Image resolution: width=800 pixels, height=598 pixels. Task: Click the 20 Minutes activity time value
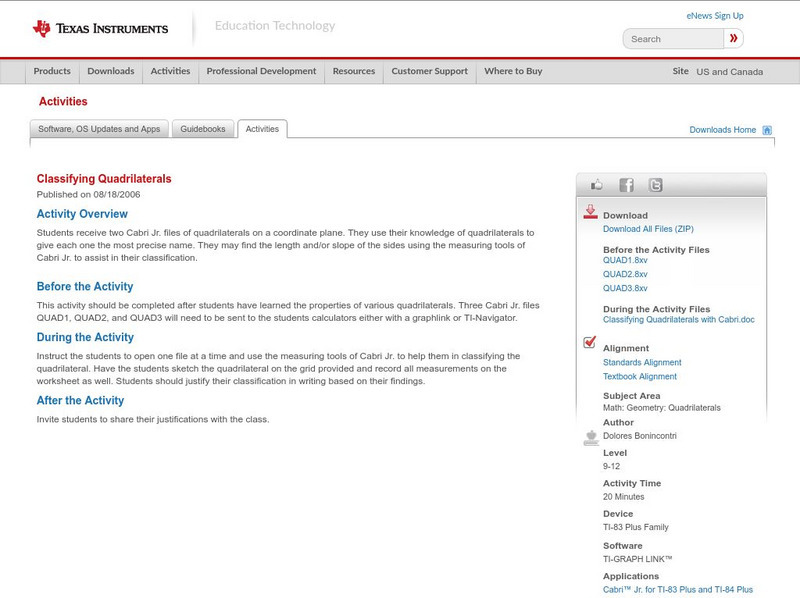623,497
